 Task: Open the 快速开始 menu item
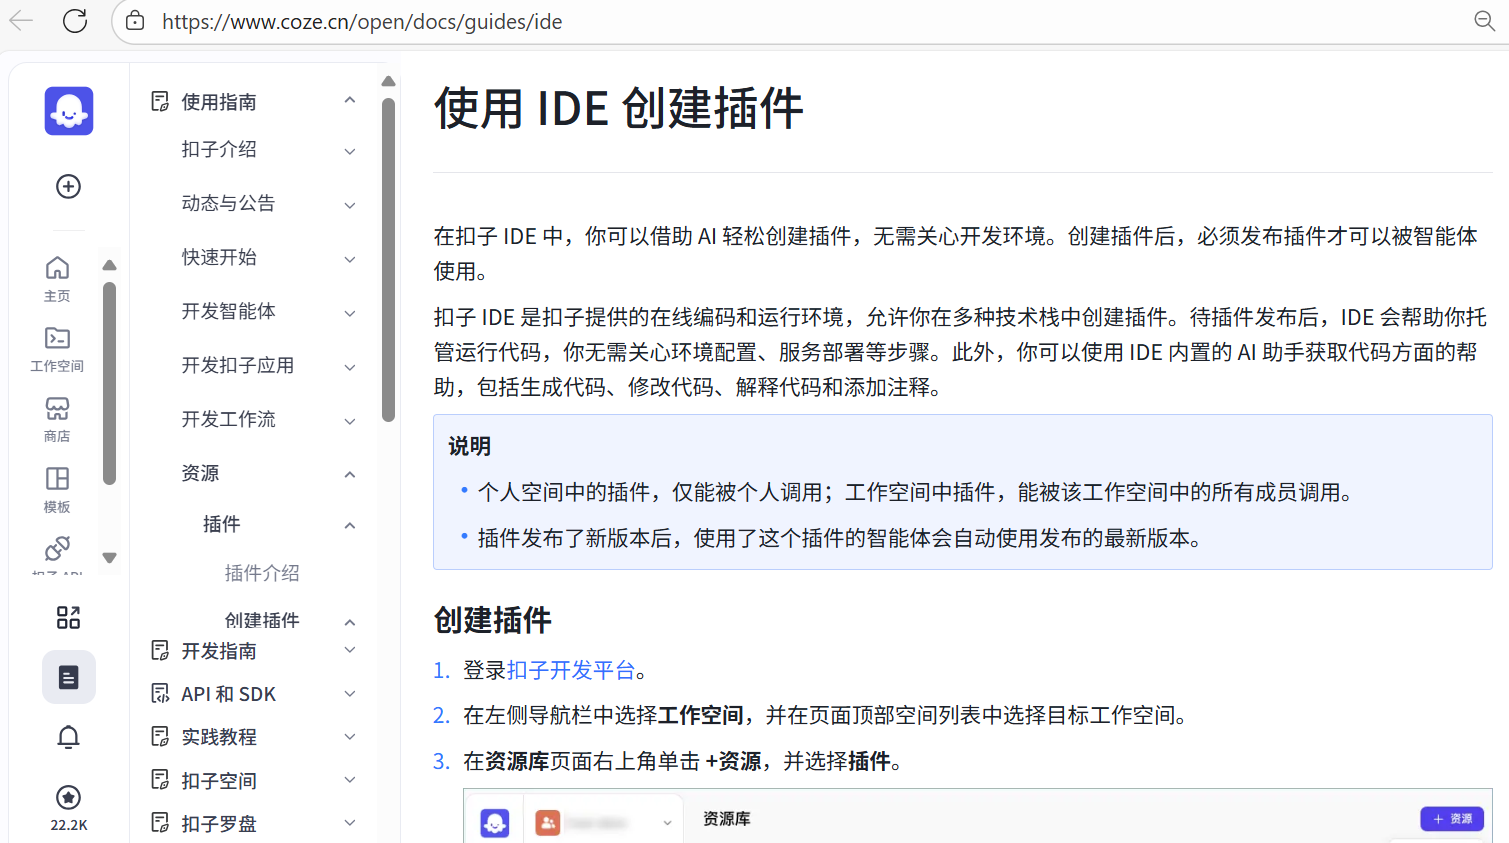pyautogui.click(x=219, y=257)
